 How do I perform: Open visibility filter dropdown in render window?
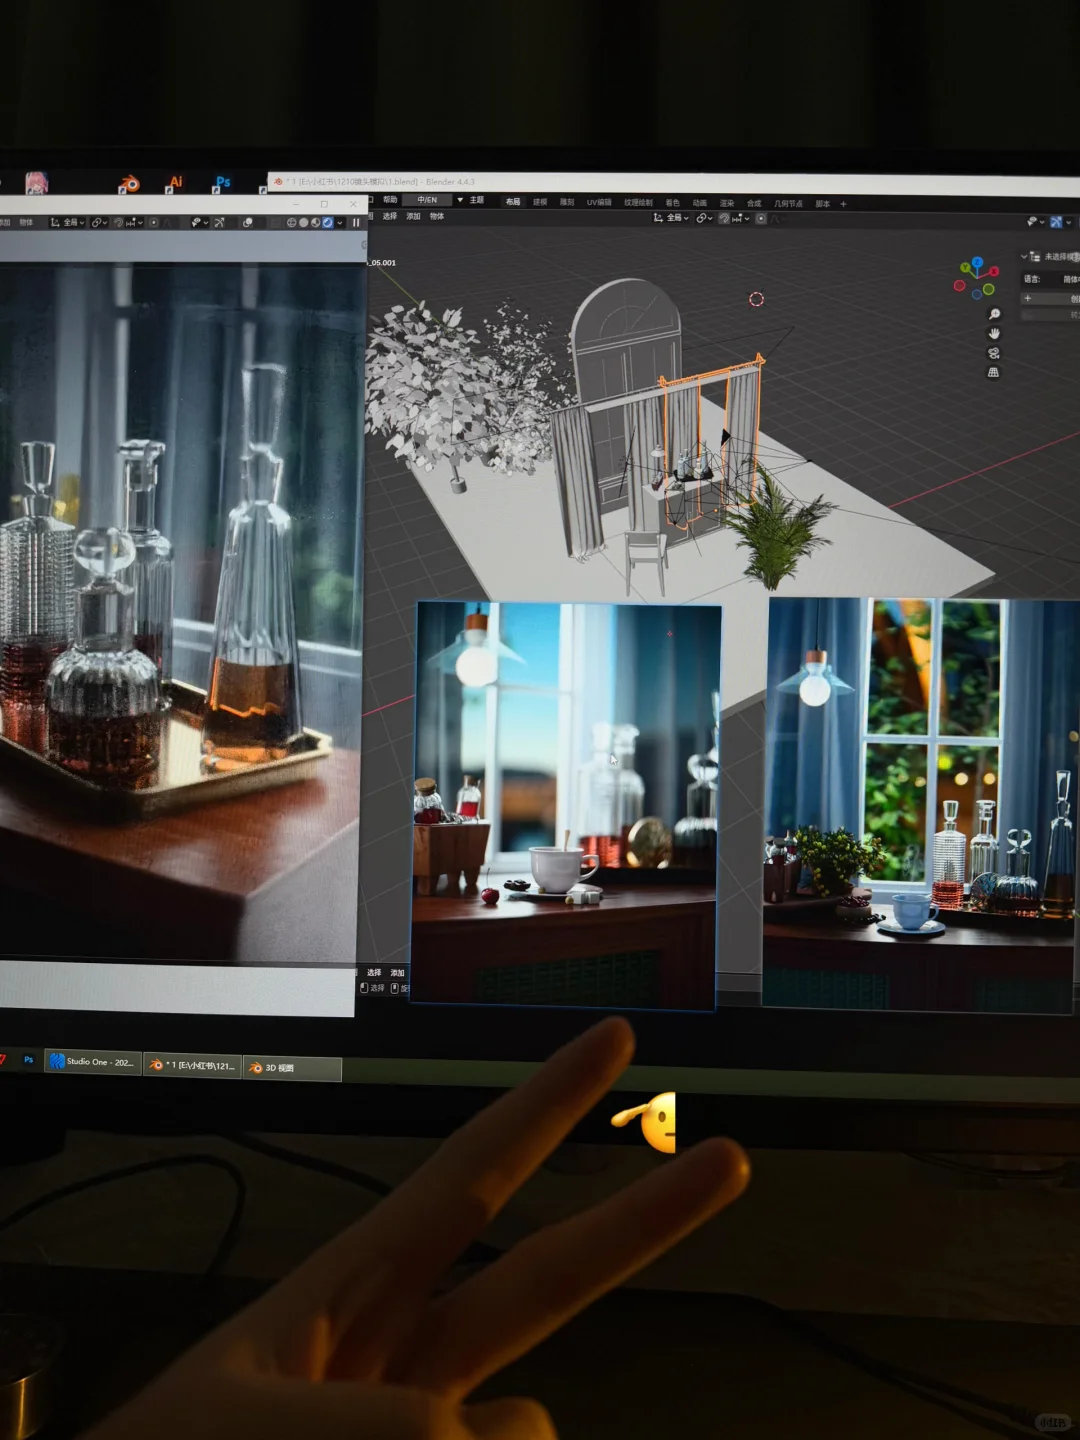[199, 222]
